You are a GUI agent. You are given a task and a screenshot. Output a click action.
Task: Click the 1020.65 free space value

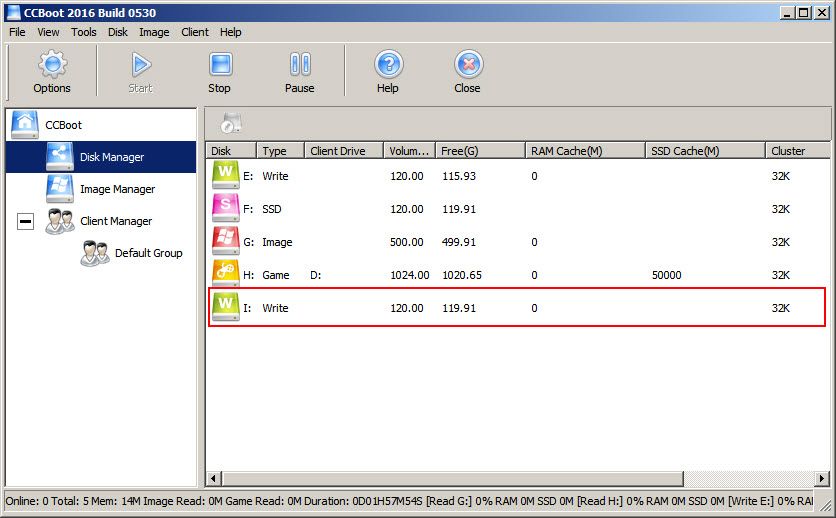[462, 275]
